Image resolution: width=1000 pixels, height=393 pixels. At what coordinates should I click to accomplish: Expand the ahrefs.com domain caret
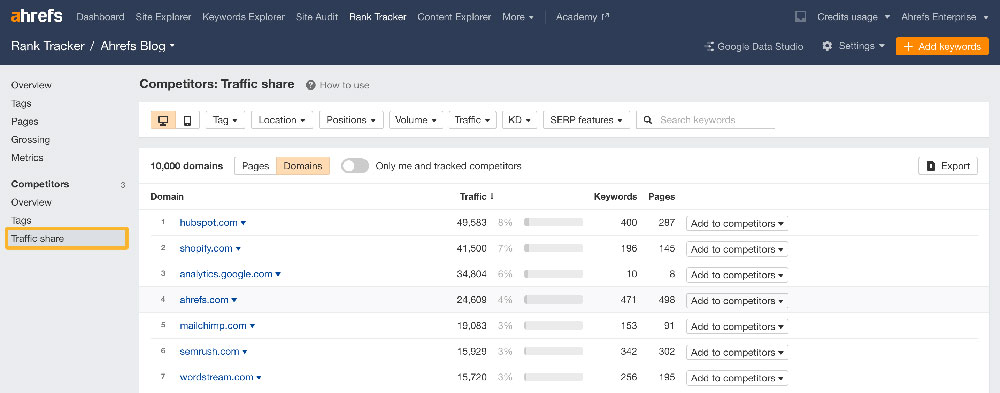pyautogui.click(x=234, y=300)
